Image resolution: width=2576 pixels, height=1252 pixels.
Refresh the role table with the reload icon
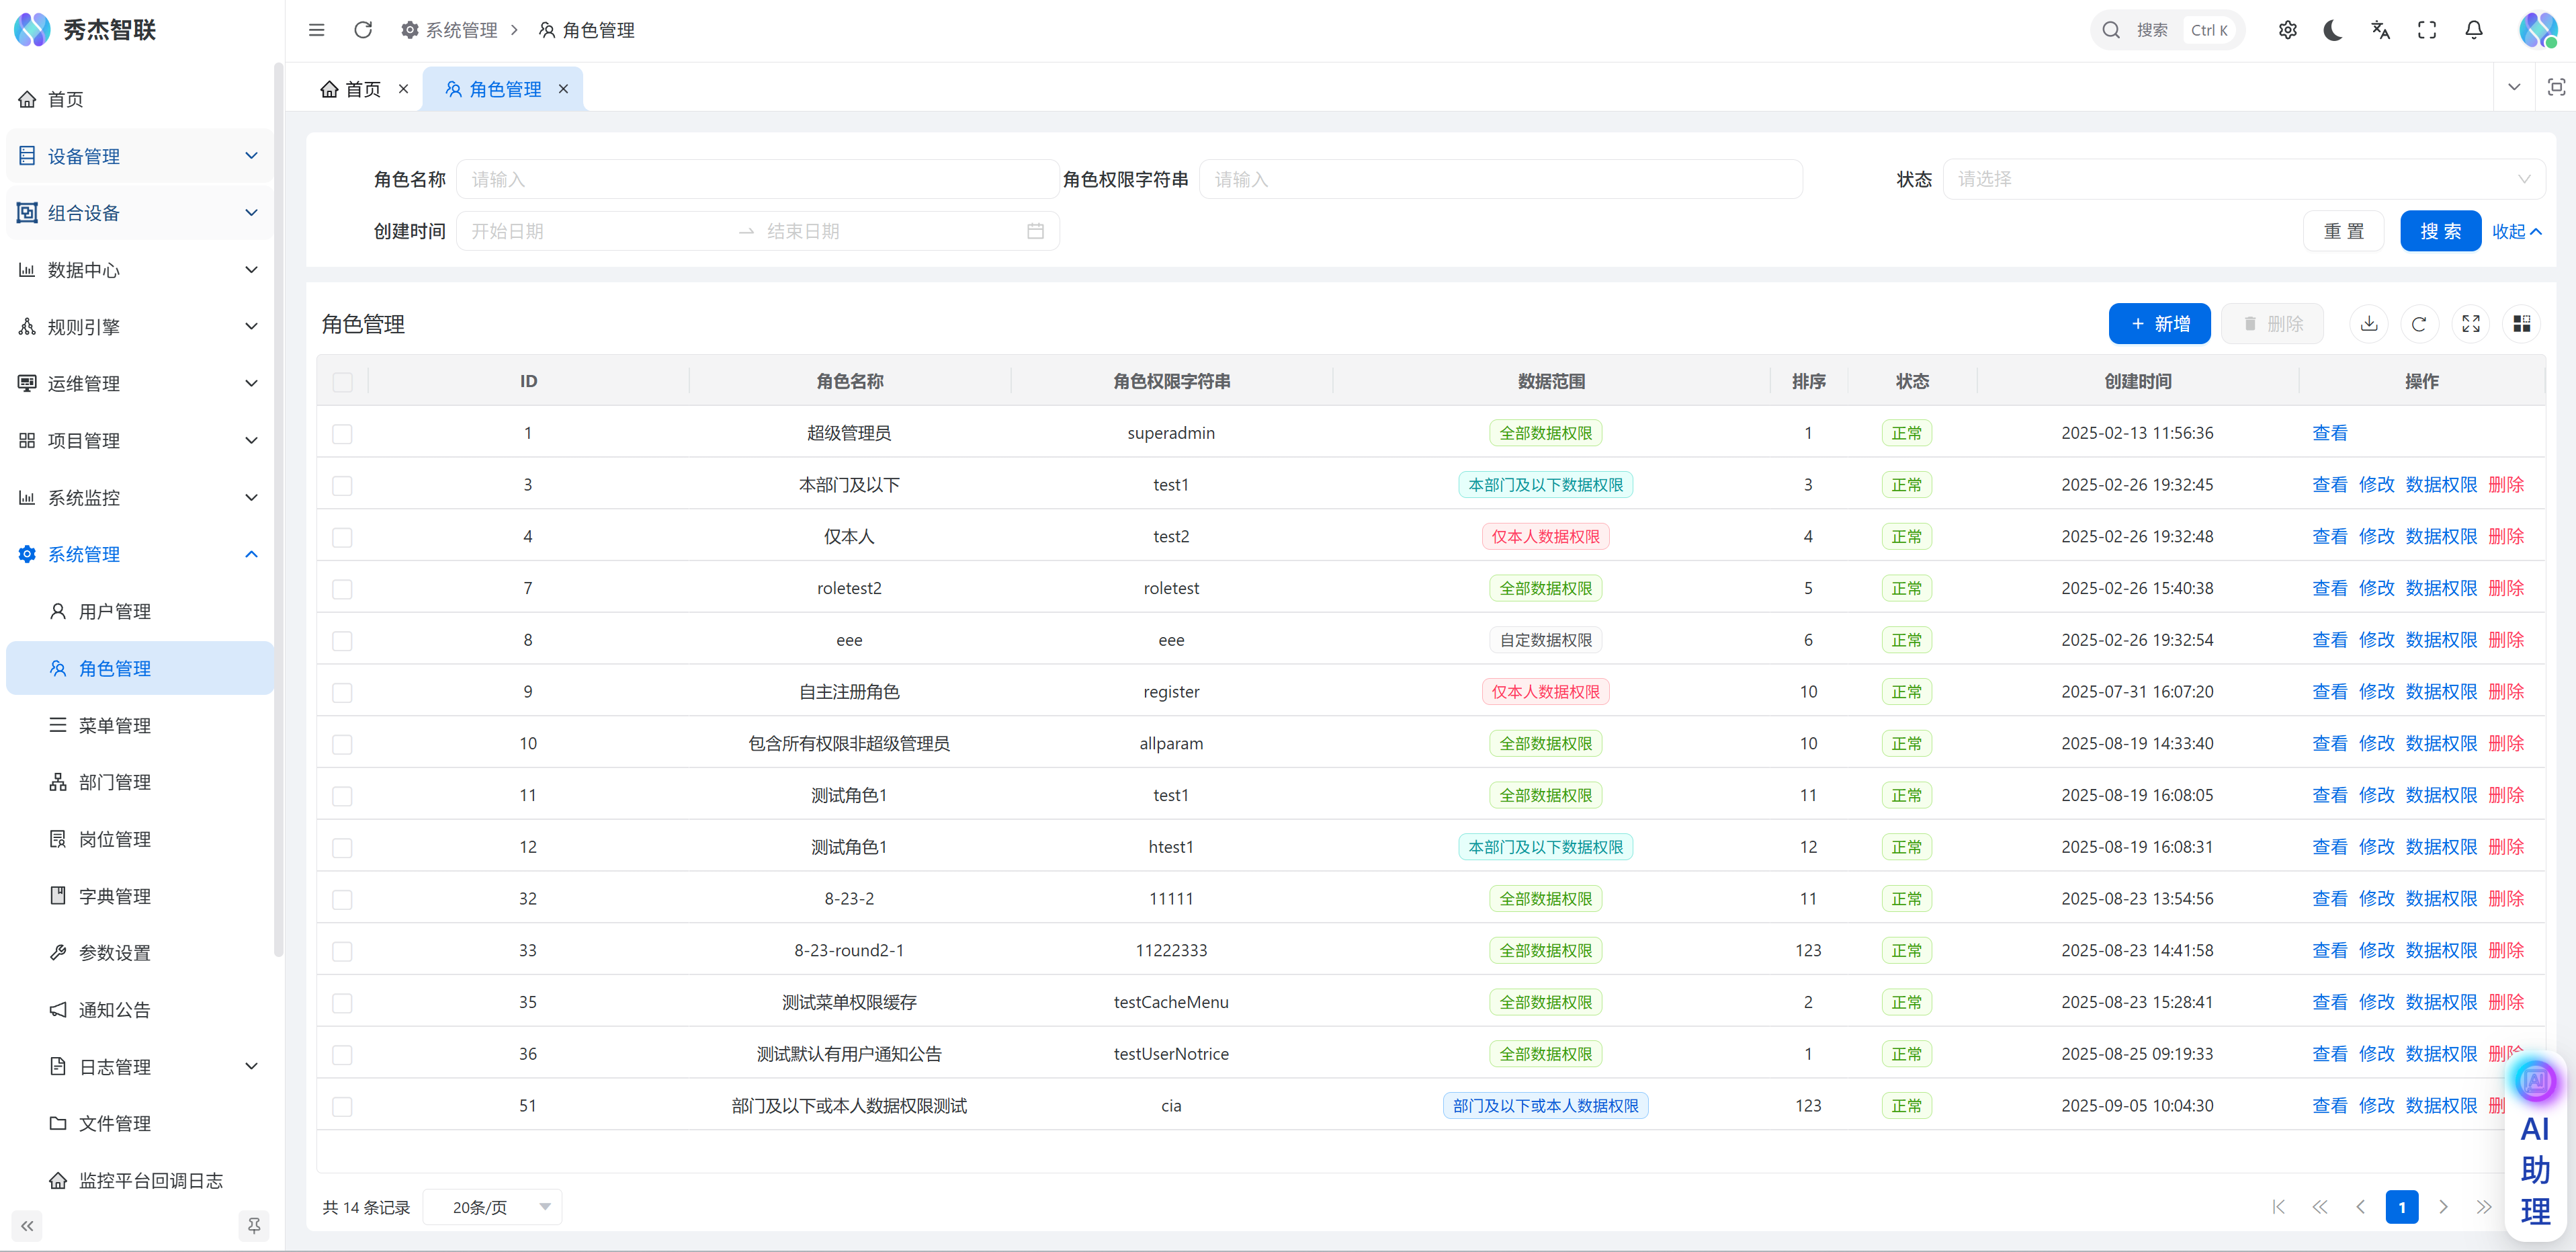click(2419, 324)
